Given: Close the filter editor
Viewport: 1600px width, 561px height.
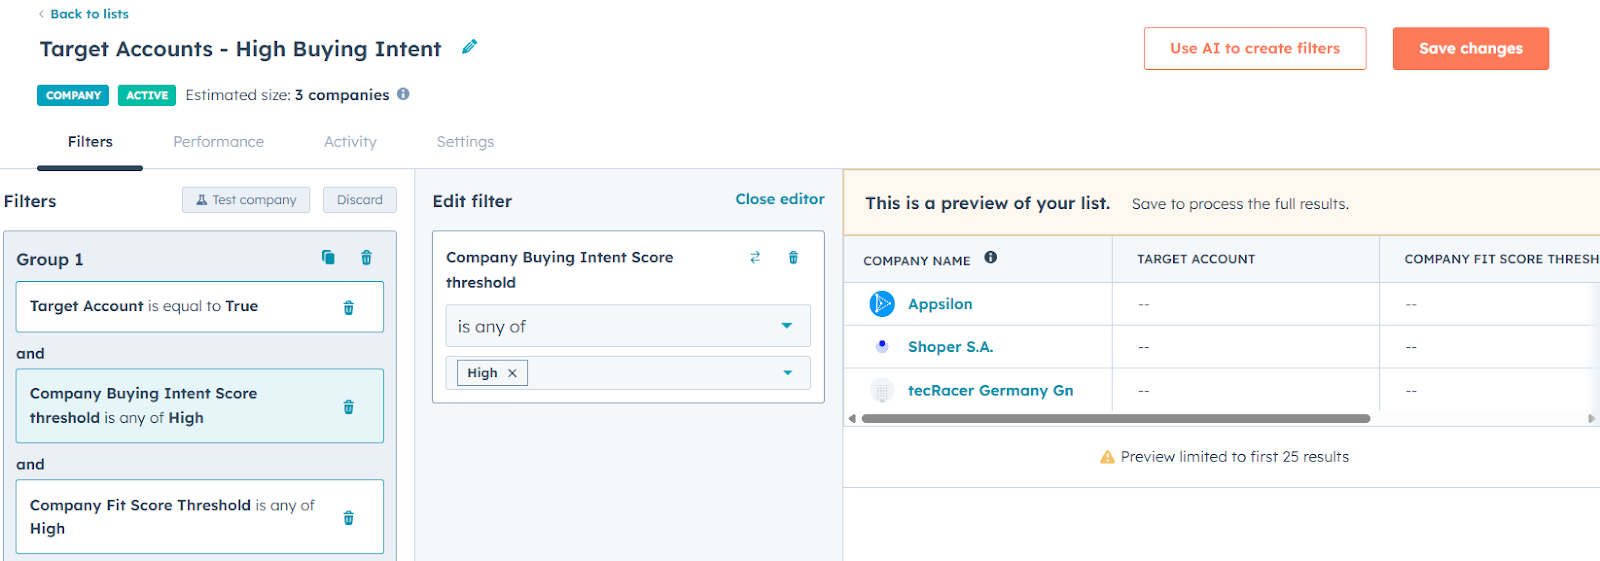Looking at the screenshot, I should 780,199.
